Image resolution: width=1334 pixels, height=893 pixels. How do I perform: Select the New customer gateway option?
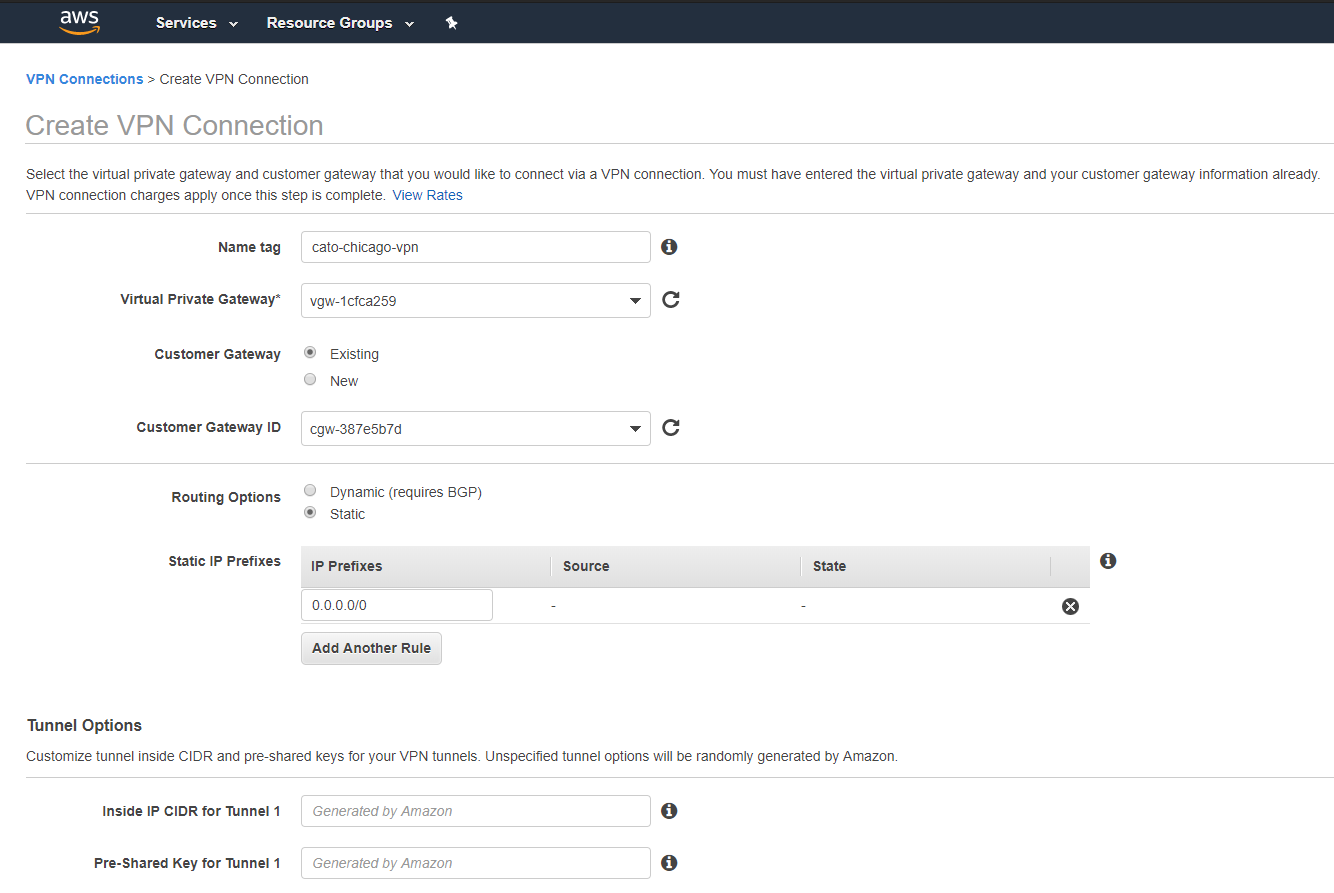310,380
